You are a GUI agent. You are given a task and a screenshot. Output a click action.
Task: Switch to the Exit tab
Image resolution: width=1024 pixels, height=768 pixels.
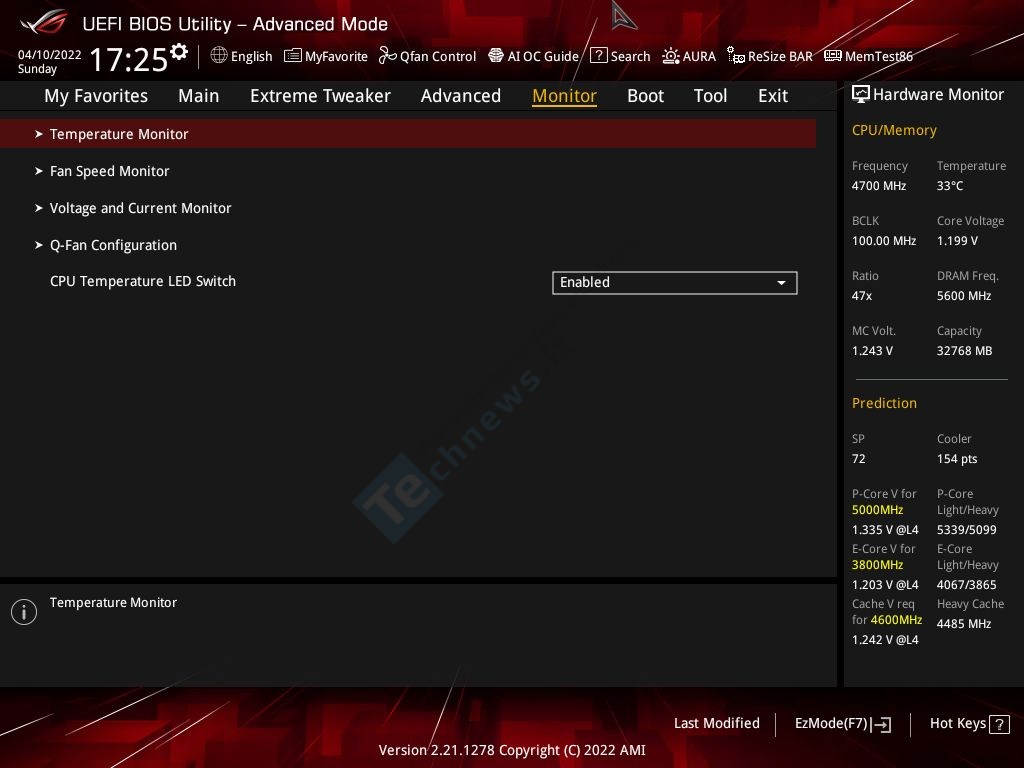(x=773, y=96)
